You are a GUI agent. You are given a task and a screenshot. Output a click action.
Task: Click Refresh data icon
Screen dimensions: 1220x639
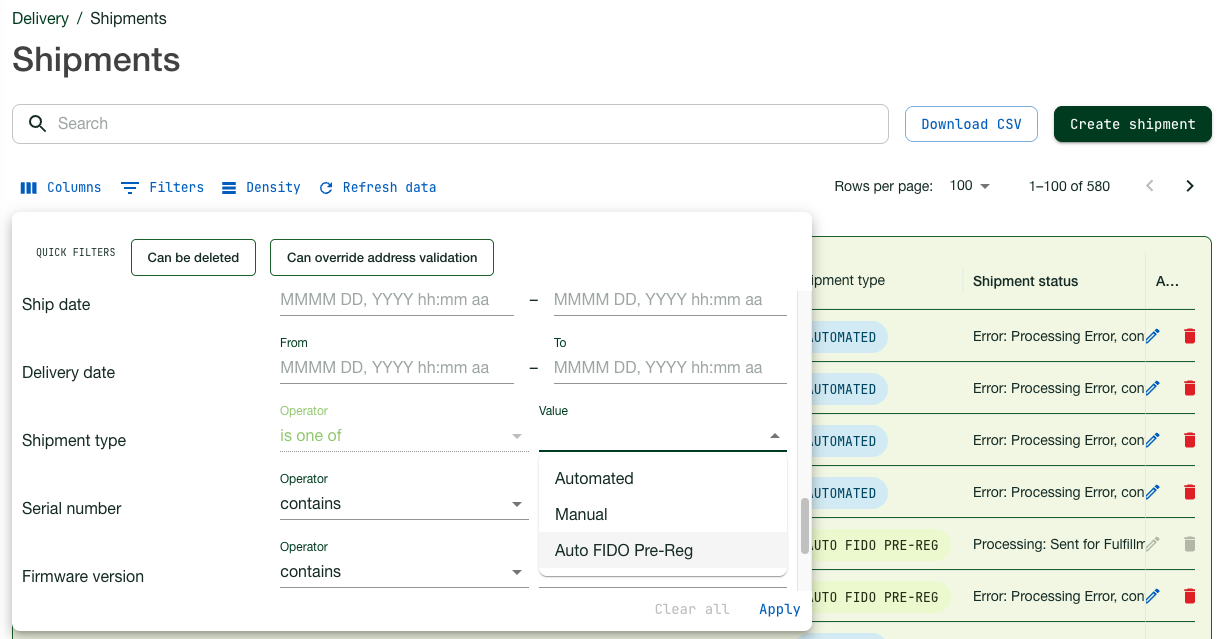pos(326,188)
